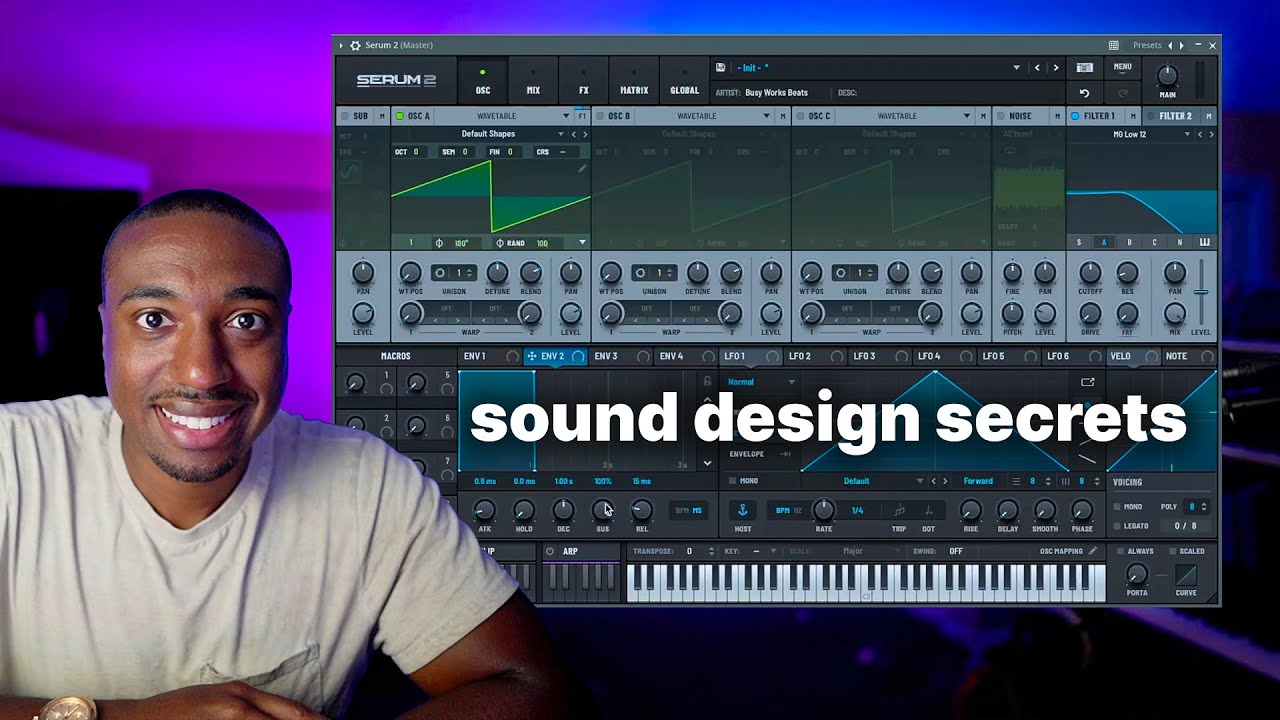1280x720 pixels.
Task: Click the filter routing A button
Action: [1104, 242]
